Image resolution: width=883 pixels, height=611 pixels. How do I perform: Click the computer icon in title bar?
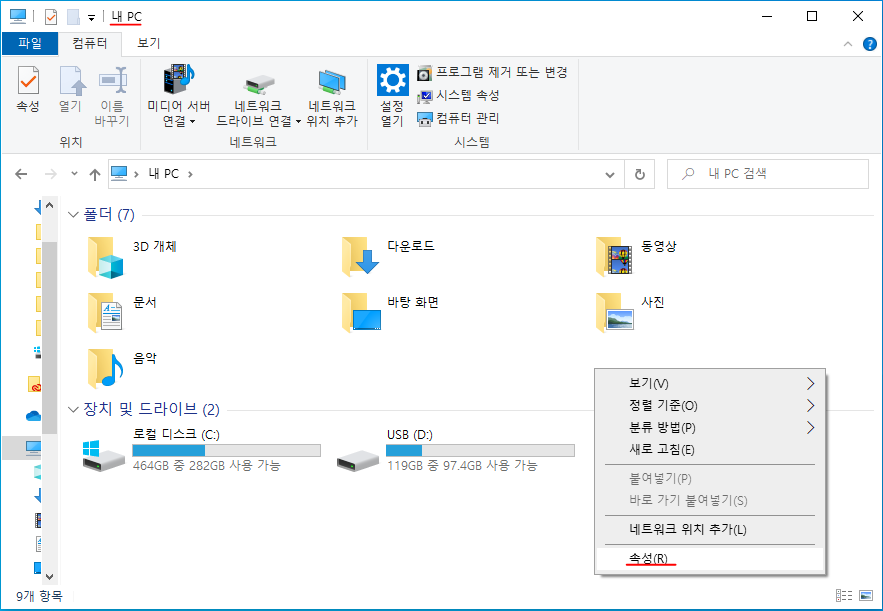pyautogui.click(x=18, y=17)
